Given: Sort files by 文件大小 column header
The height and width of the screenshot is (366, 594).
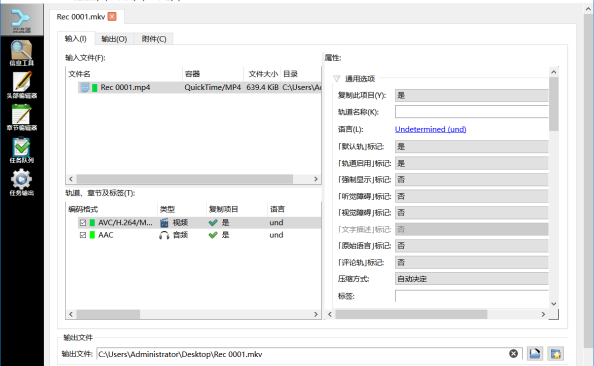Looking at the screenshot, I should tap(262, 74).
